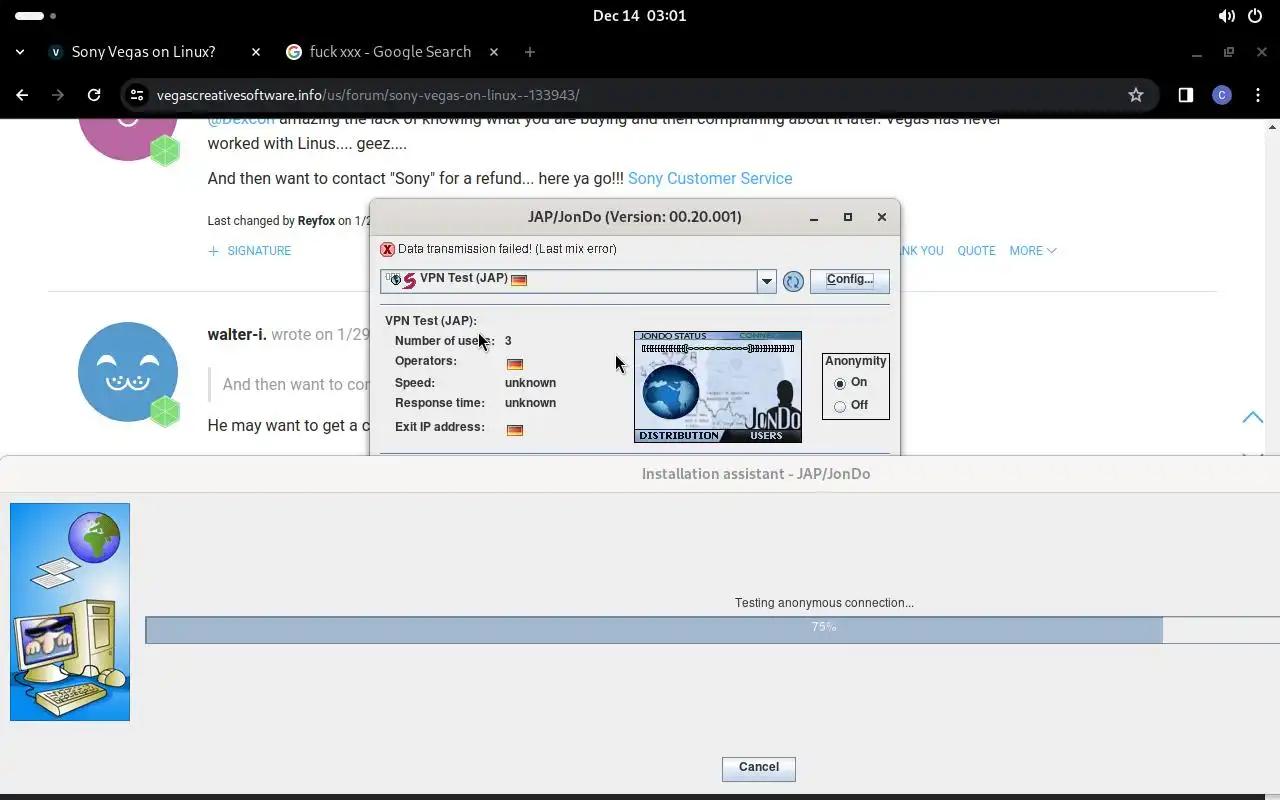Open JAP Config button
The width and height of the screenshot is (1280, 800).
pyautogui.click(x=849, y=280)
